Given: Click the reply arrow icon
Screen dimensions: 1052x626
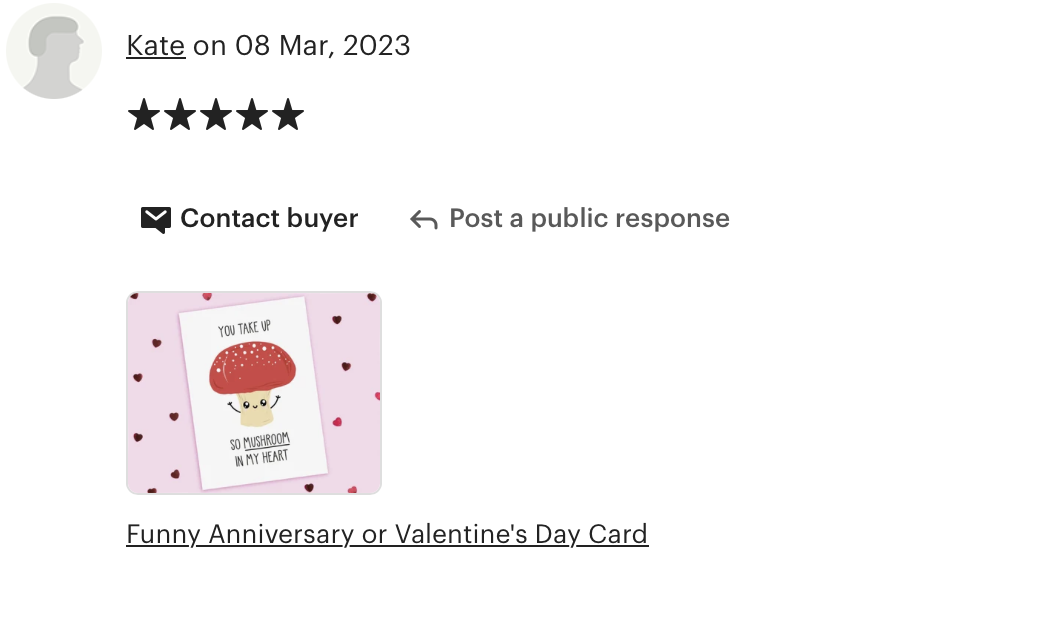Looking at the screenshot, I should [x=424, y=219].
